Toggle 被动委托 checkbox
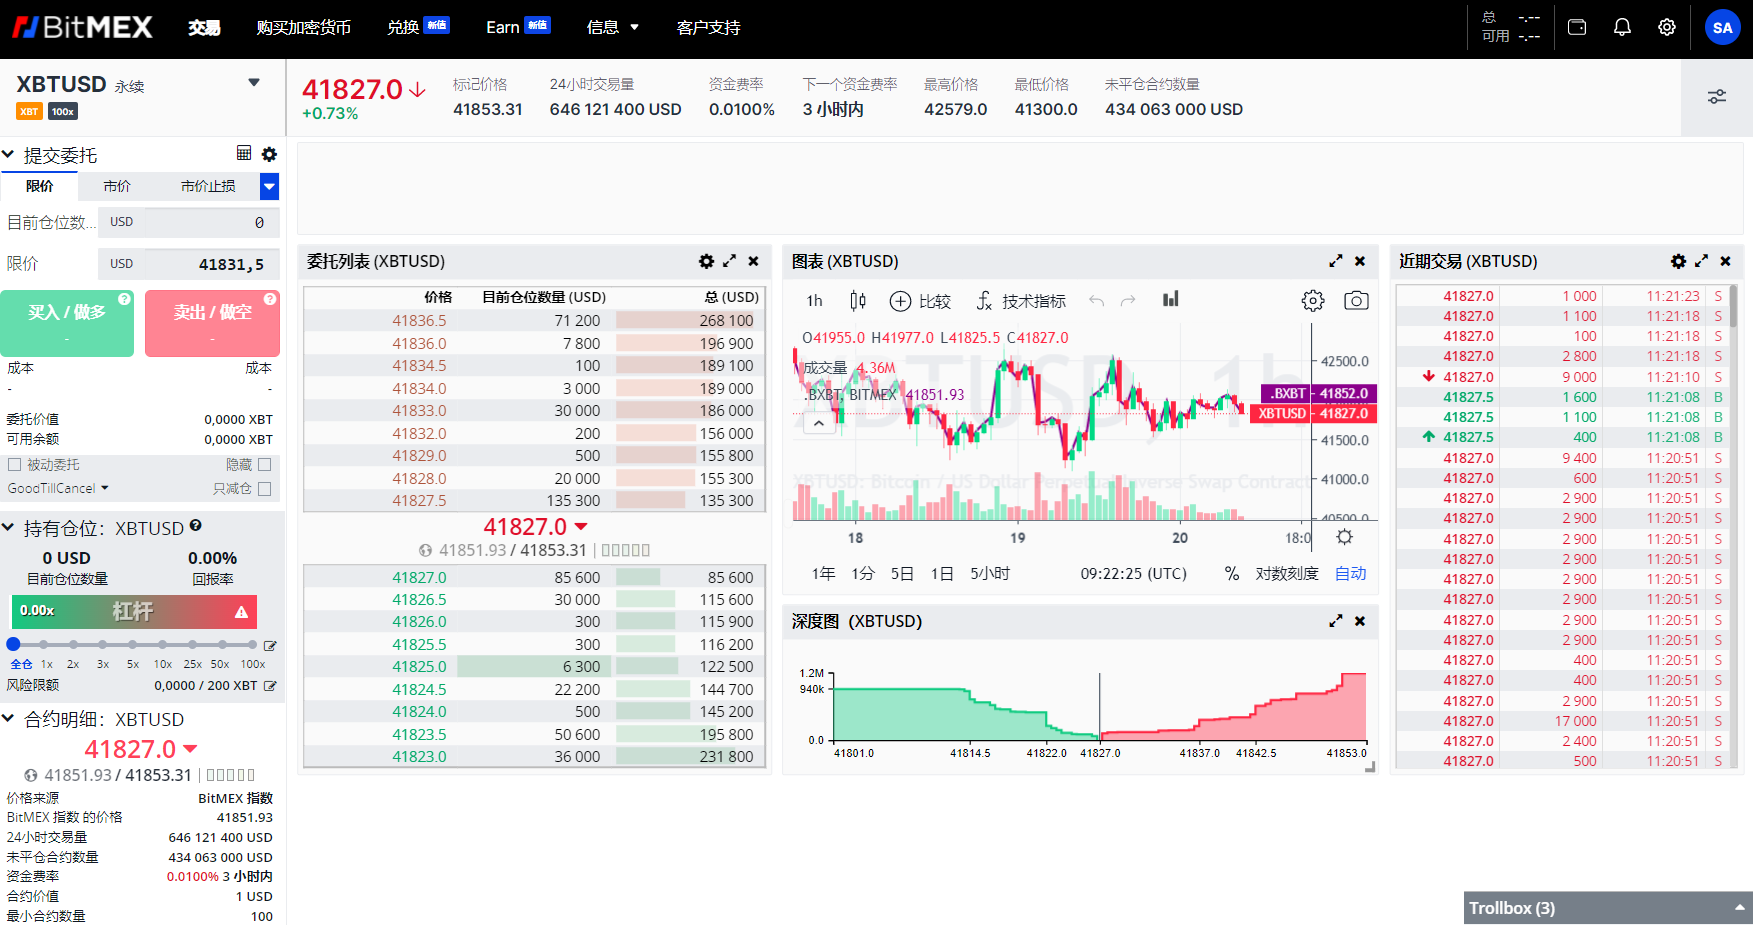Screen dimensions: 1753x925 [14, 465]
